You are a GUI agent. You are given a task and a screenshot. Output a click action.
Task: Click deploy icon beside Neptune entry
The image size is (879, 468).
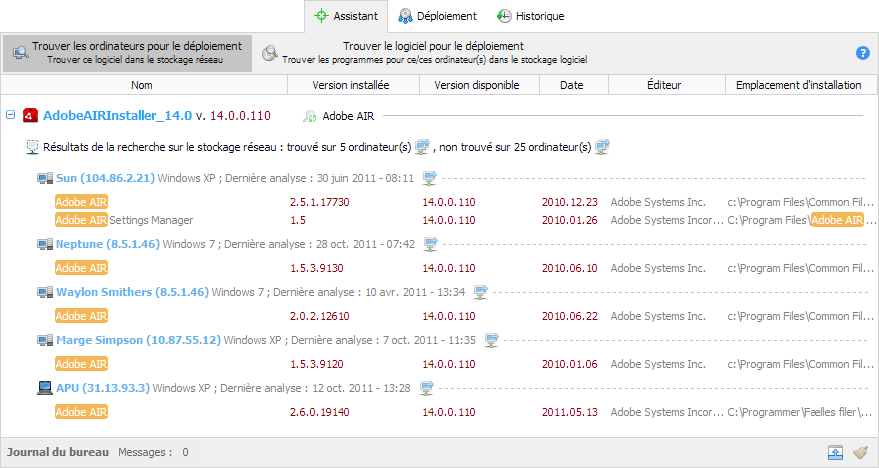[x=430, y=244]
